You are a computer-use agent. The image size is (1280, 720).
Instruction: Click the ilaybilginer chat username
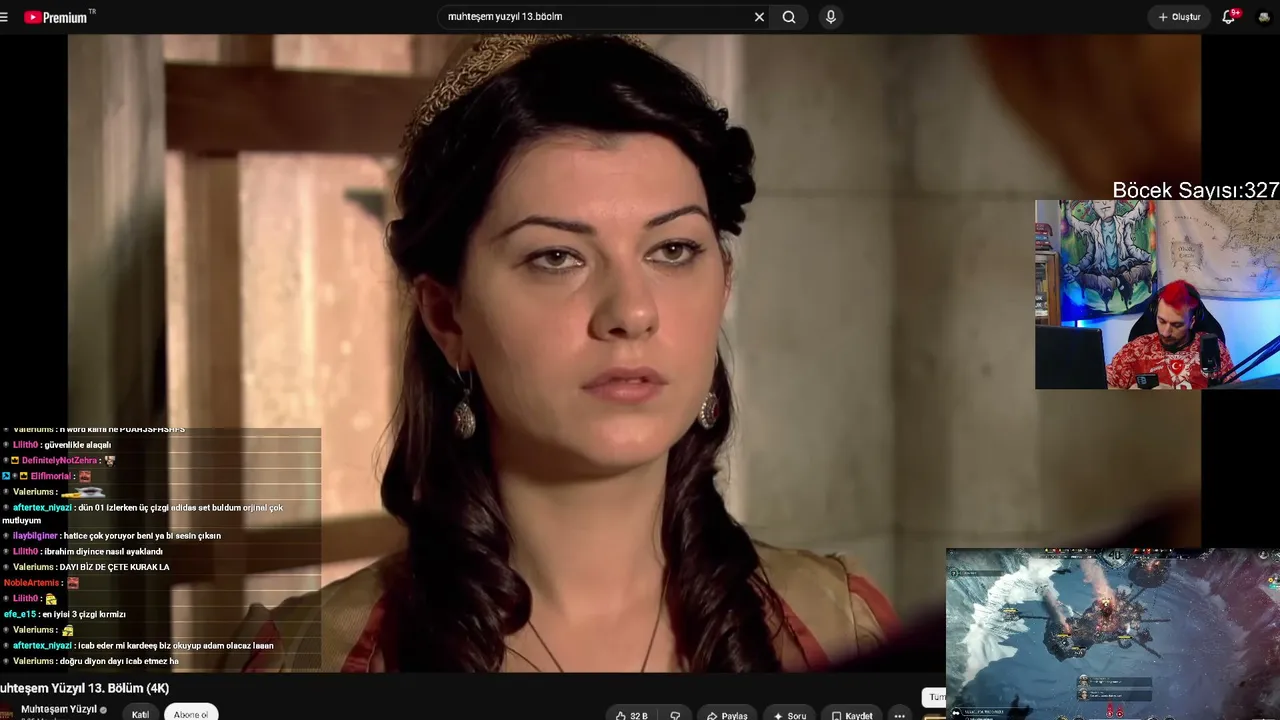(35, 536)
